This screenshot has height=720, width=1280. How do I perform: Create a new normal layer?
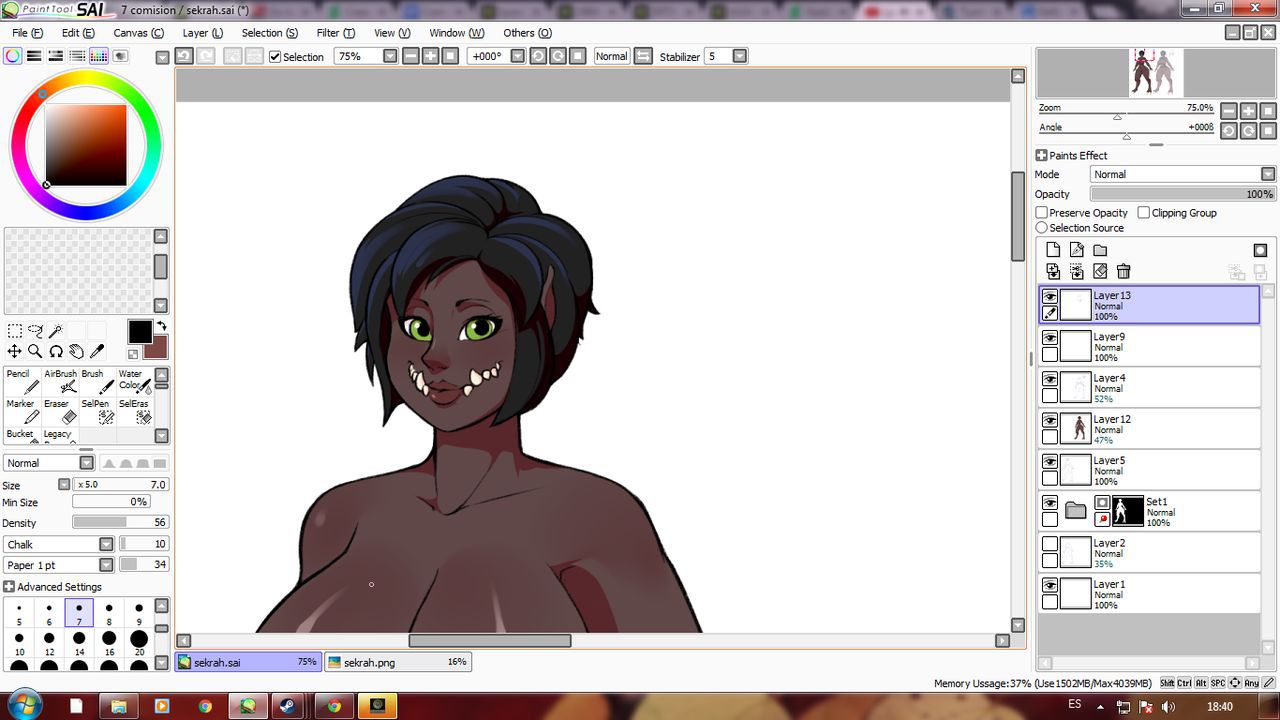coord(1053,250)
